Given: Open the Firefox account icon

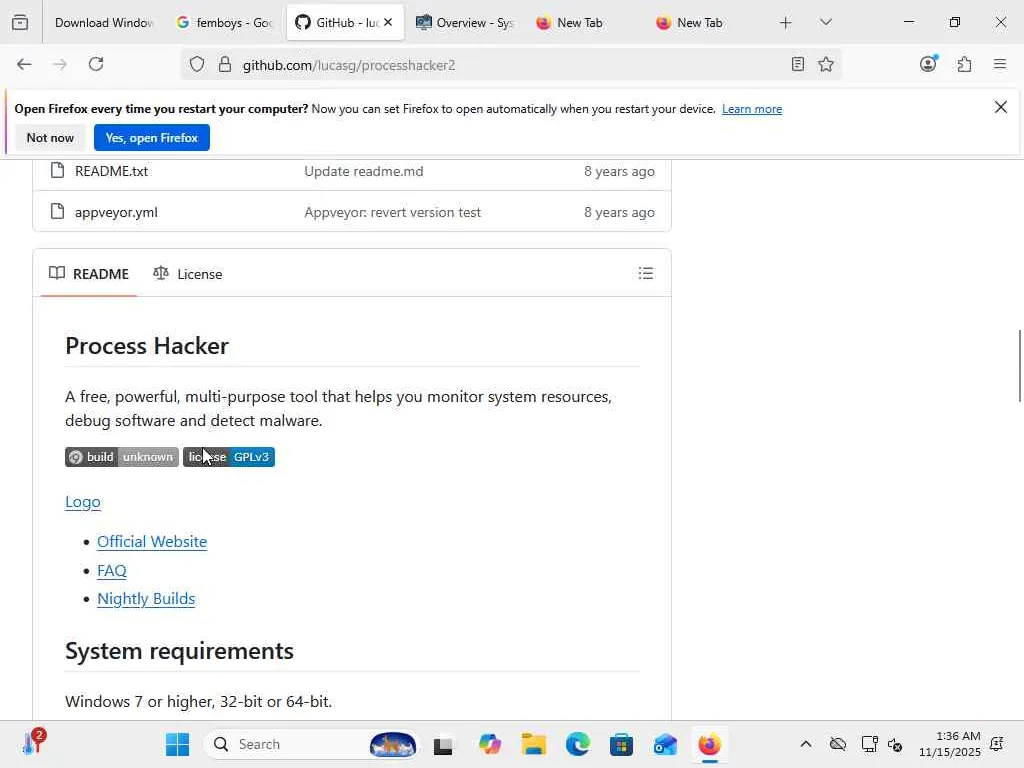Looking at the screenshot, I should (928, 63).
